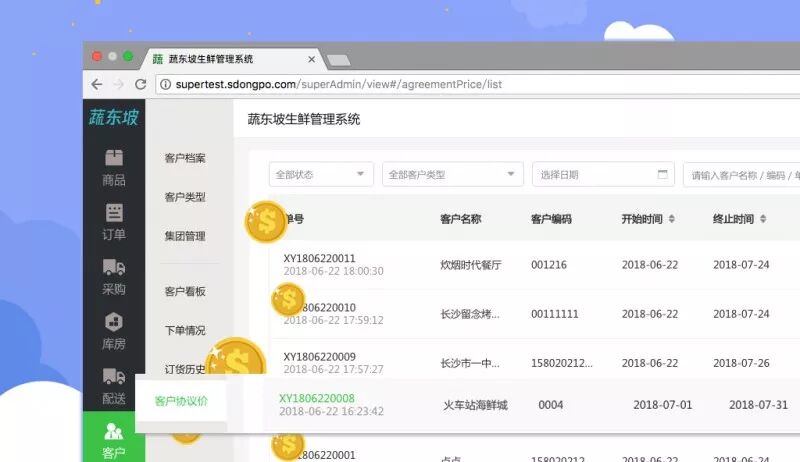Open a new browser tab
800x462 pixels.
pos(338,60)
